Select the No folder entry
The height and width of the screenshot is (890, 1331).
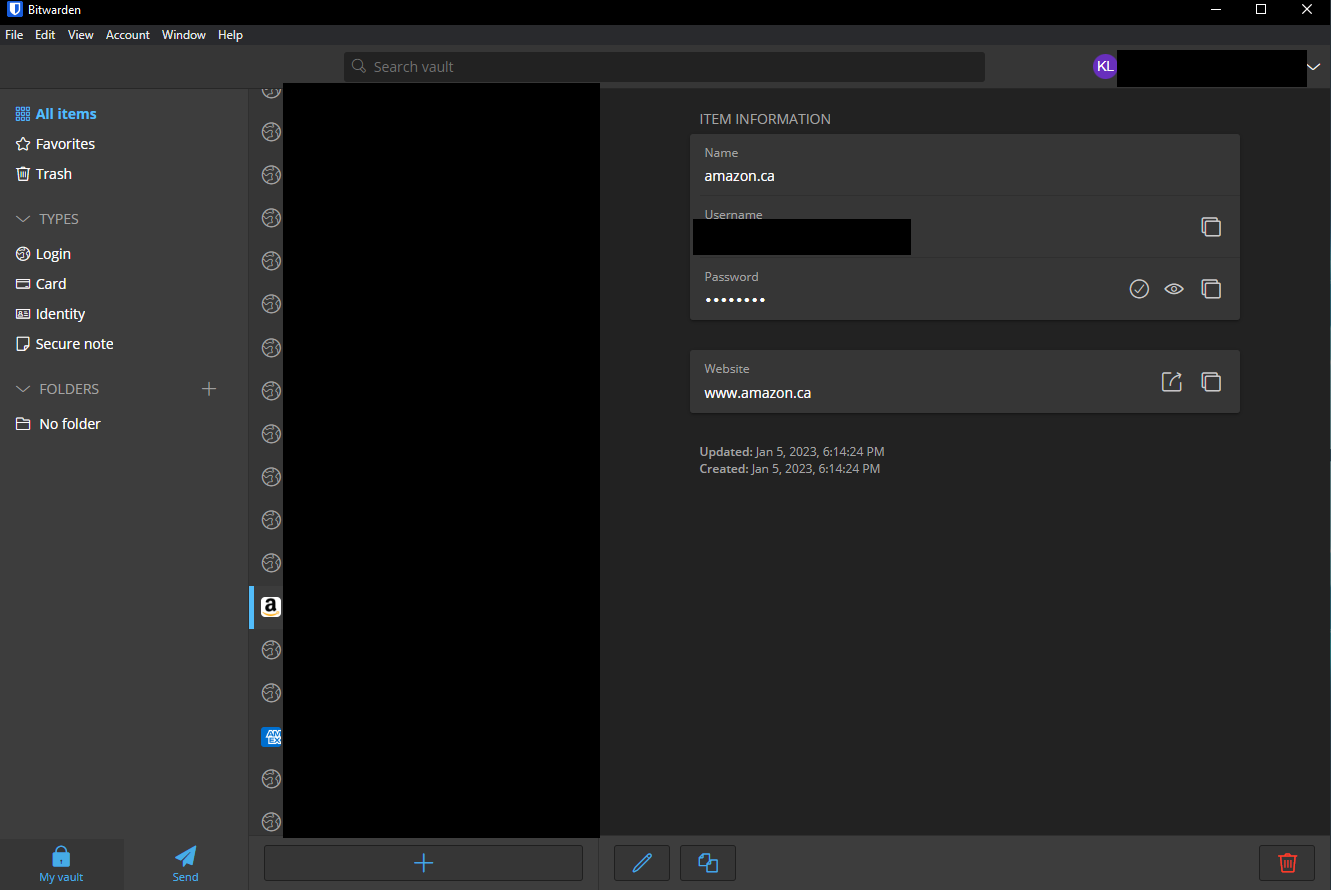point(58,424)
